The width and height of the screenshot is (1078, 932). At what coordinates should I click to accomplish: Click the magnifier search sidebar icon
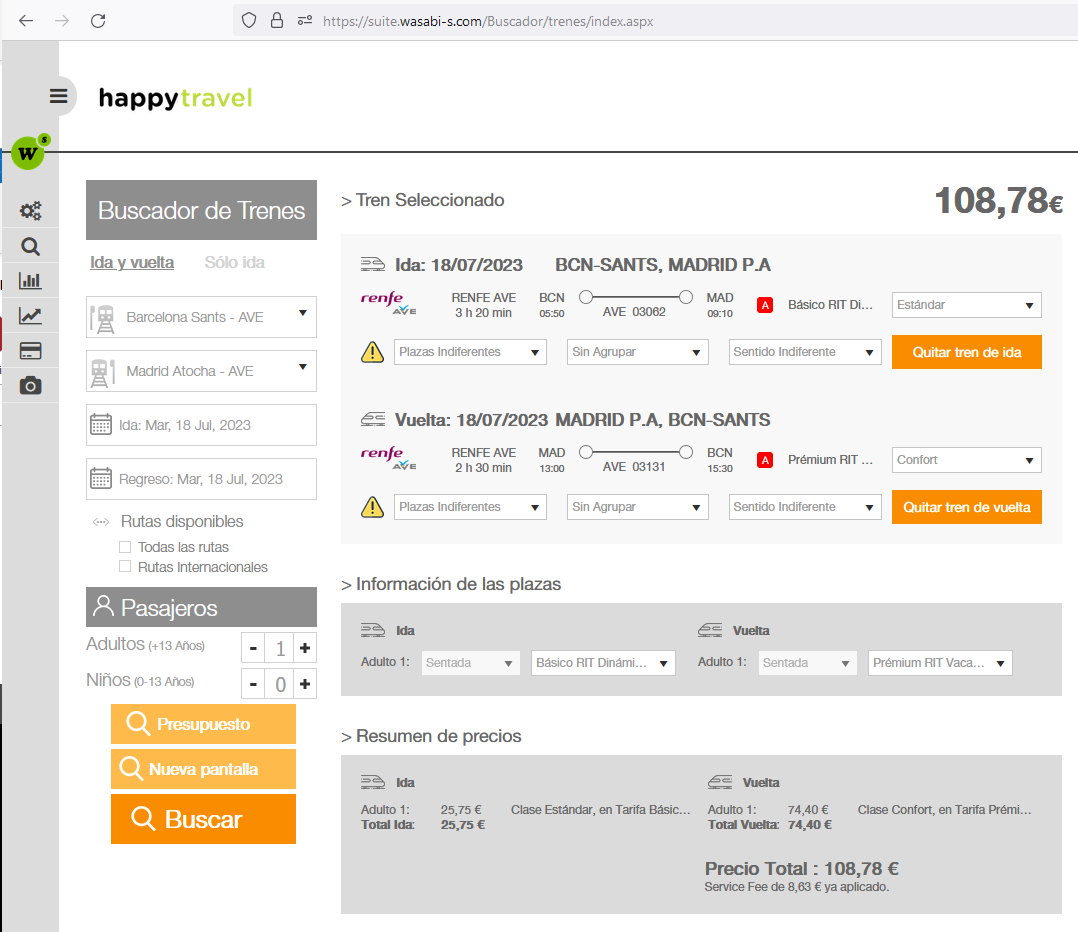31,246
